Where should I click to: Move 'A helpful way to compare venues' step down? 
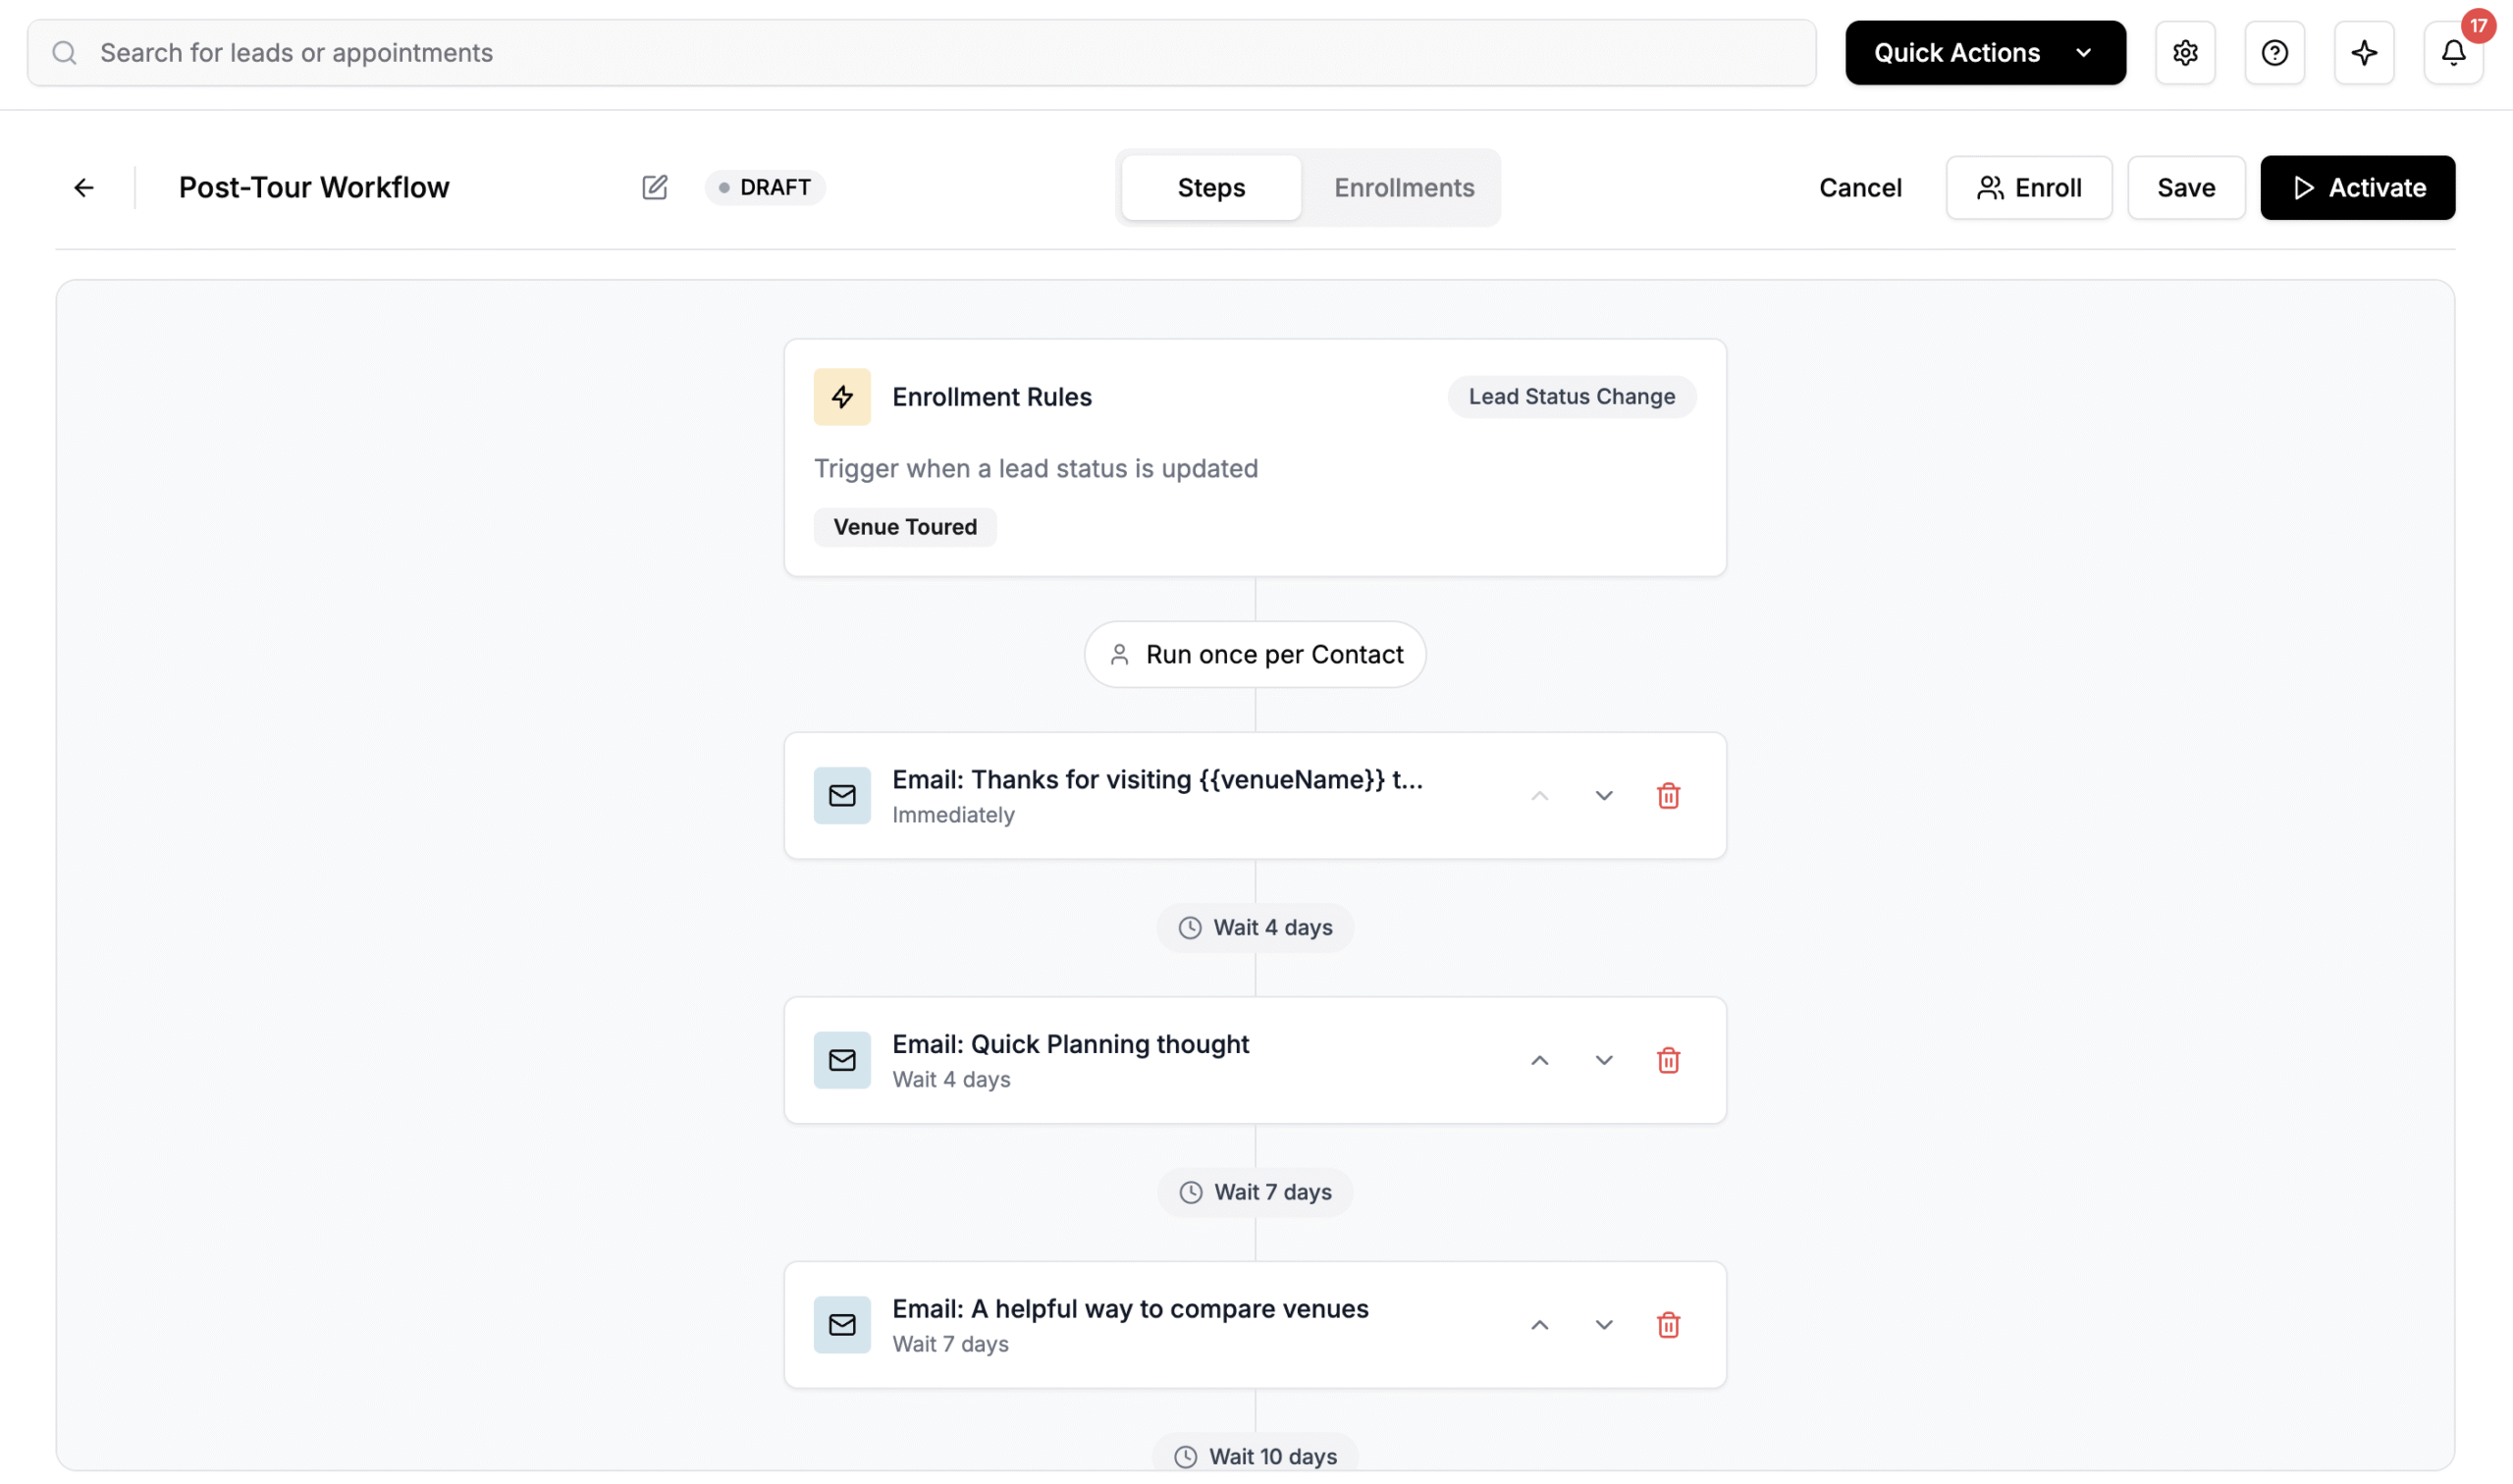pos(1603,1325)
